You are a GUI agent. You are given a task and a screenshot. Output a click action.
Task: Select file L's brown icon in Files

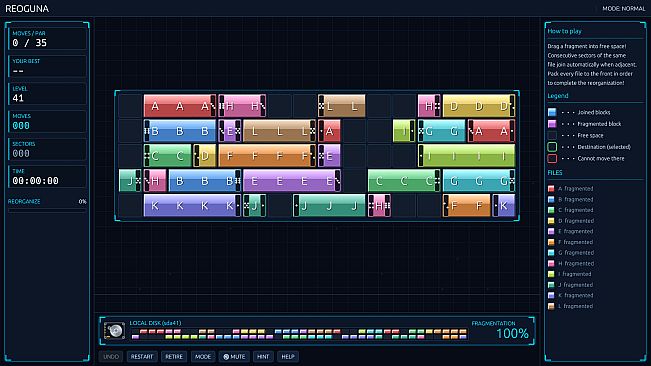(x=551, y=306)
